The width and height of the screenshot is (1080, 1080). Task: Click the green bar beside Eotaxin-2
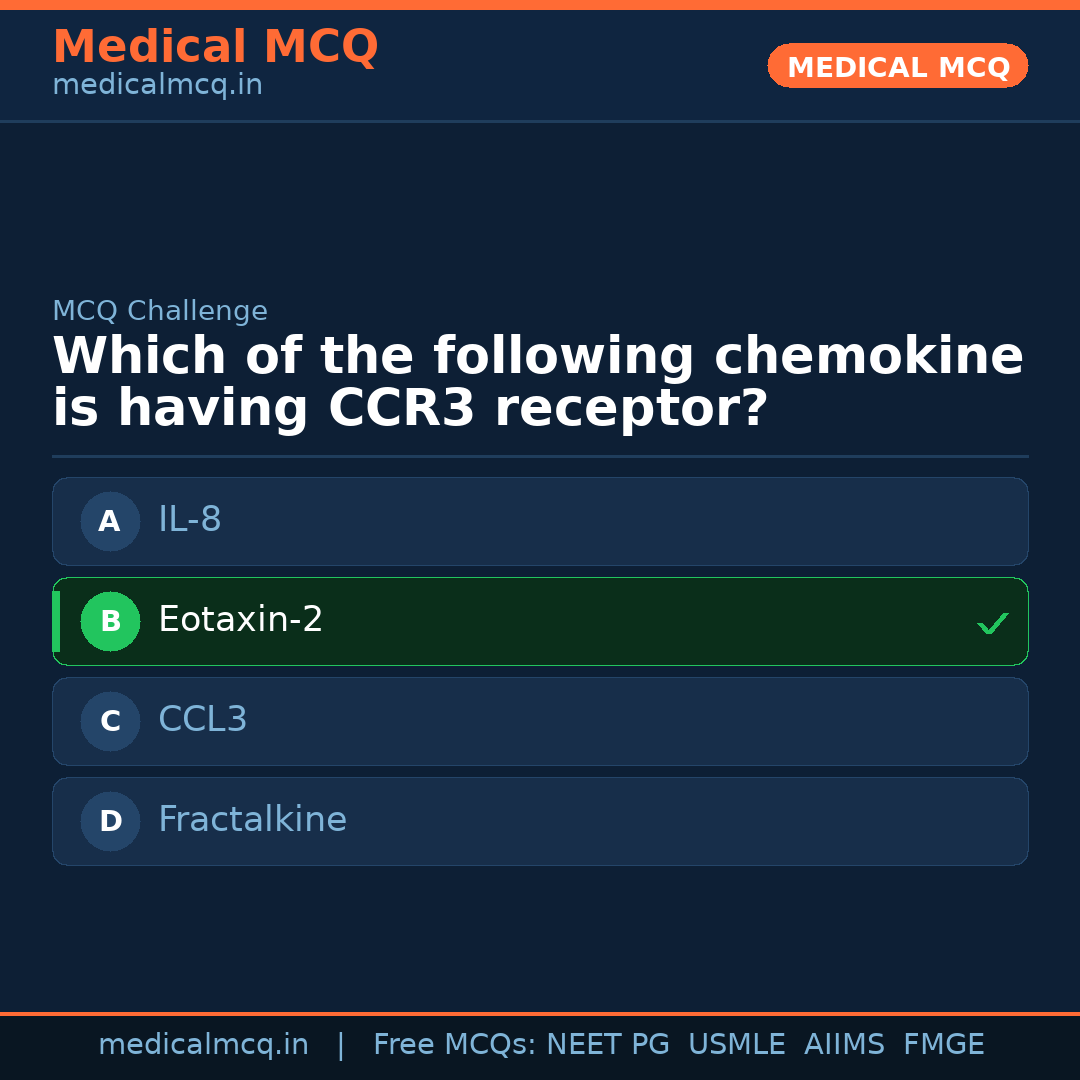(x=56, y=621)
